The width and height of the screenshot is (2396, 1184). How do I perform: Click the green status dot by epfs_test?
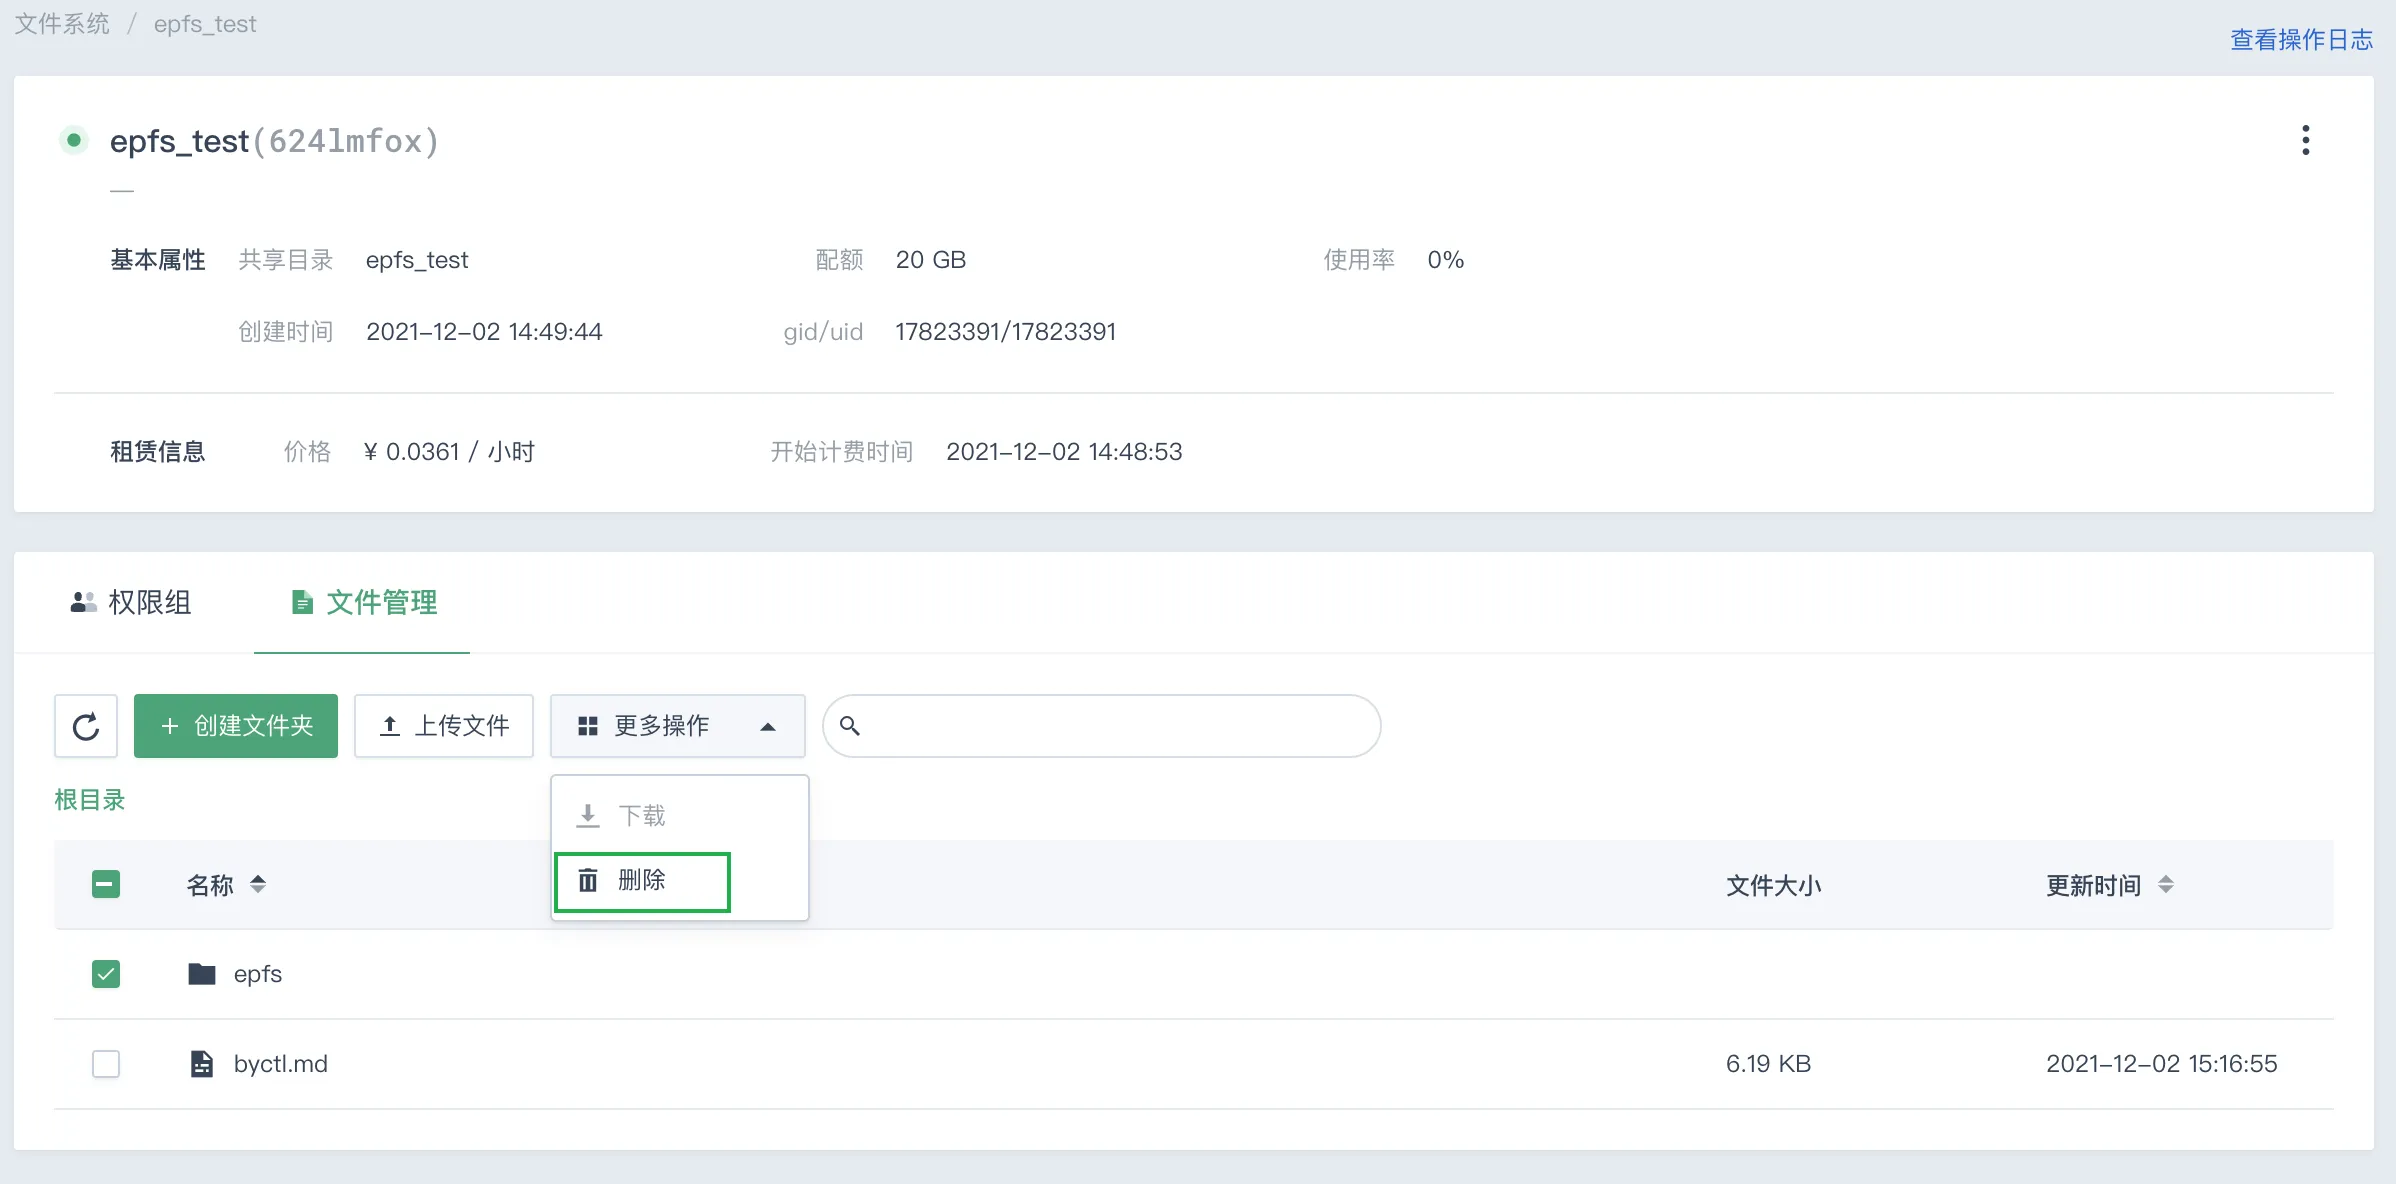73,140
